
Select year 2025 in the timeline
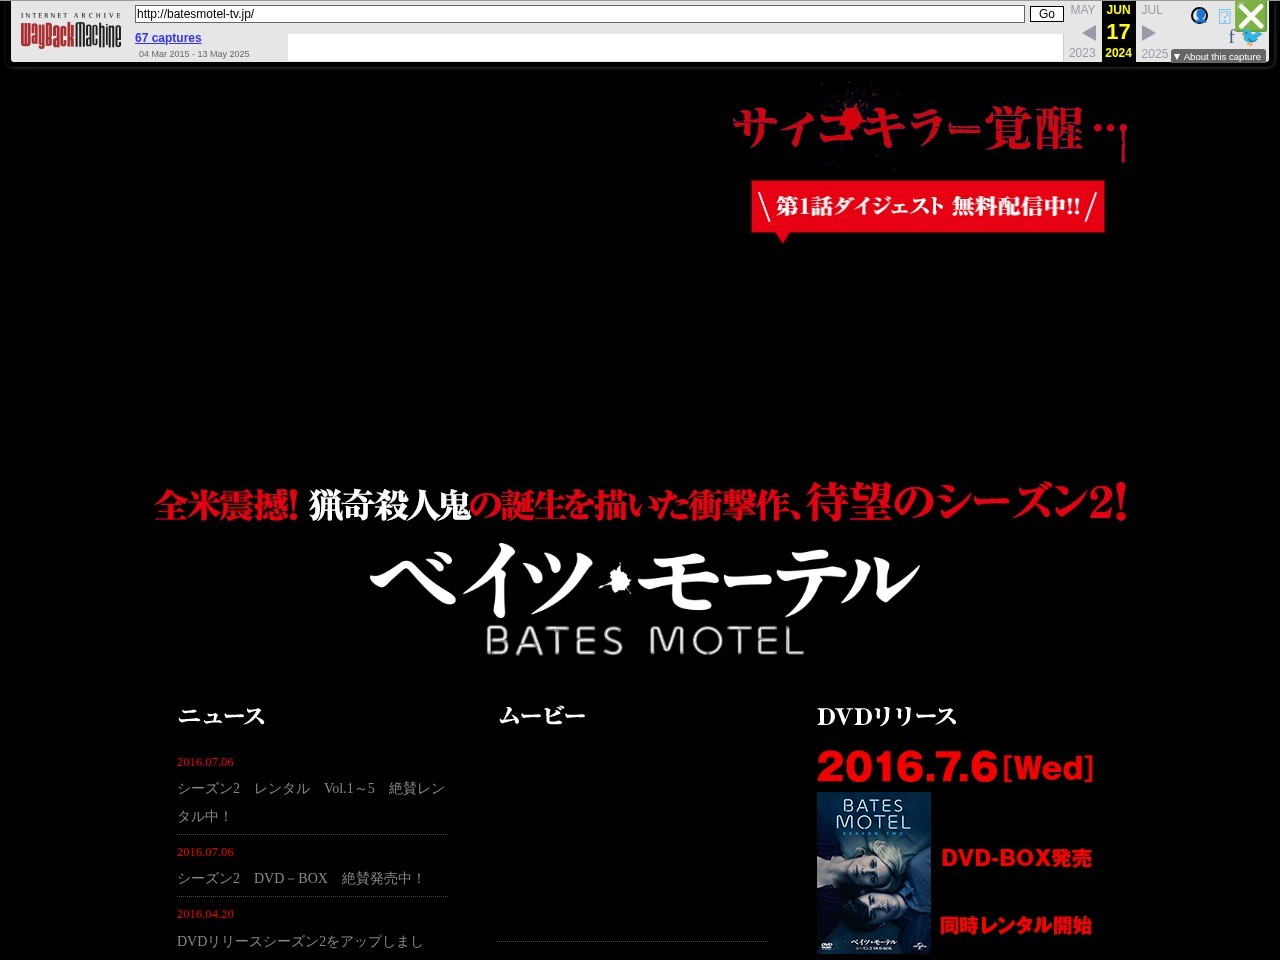[x=1155, y=53]
